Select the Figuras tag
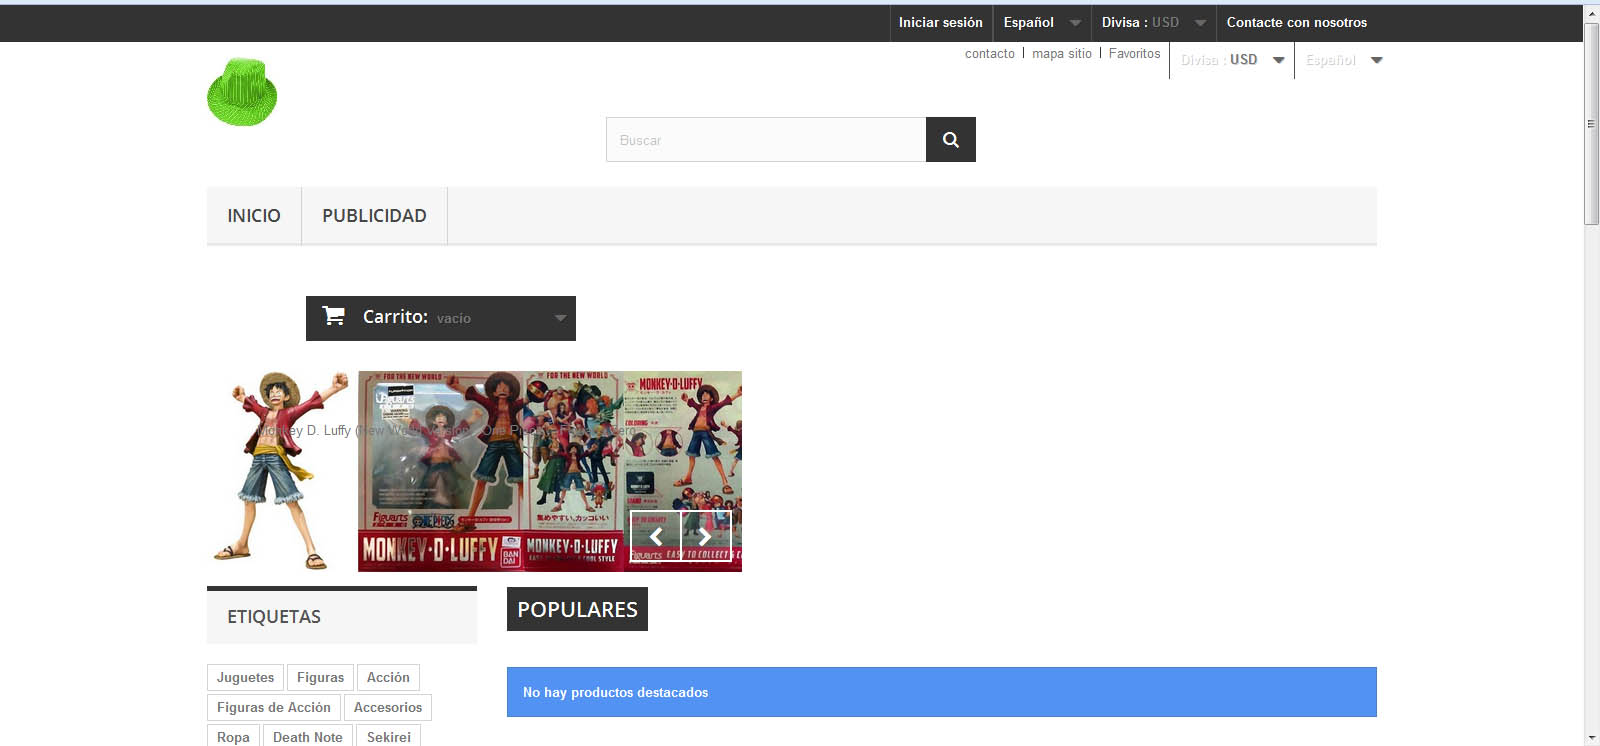This screenshot has width=1600, height=746. click(320, 677)
